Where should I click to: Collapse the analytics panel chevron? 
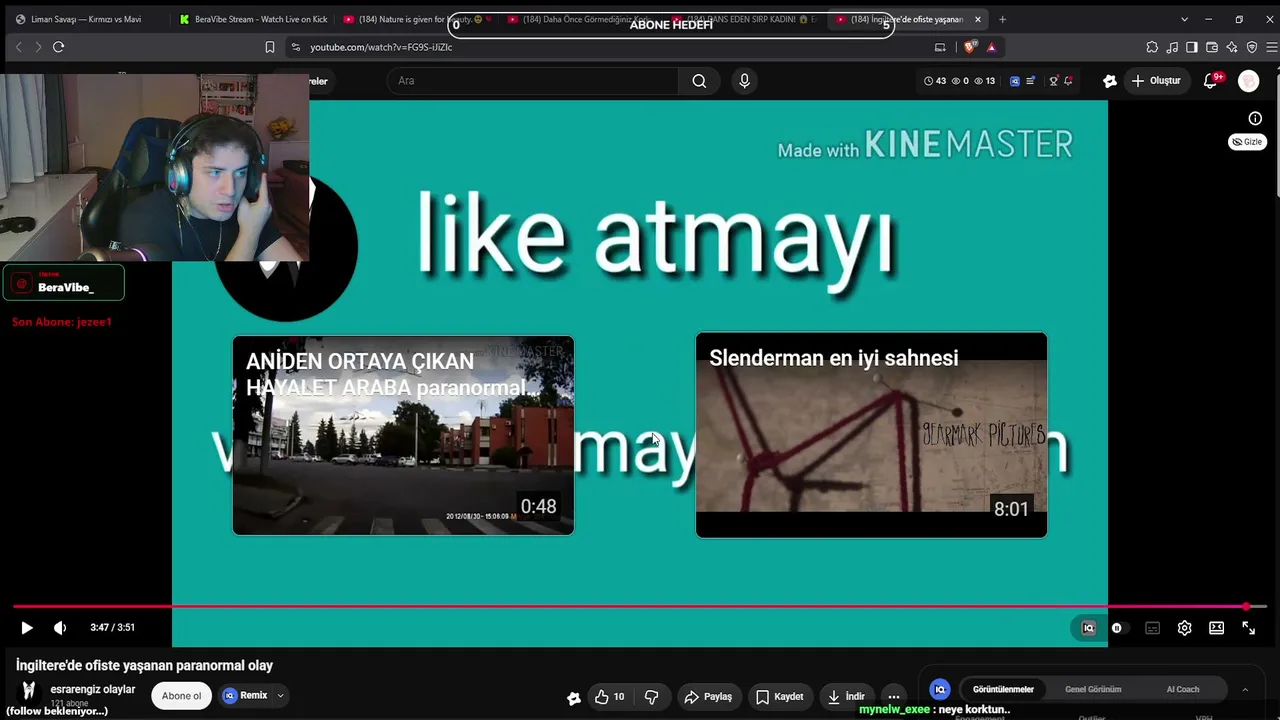[x=1245, y=689]
